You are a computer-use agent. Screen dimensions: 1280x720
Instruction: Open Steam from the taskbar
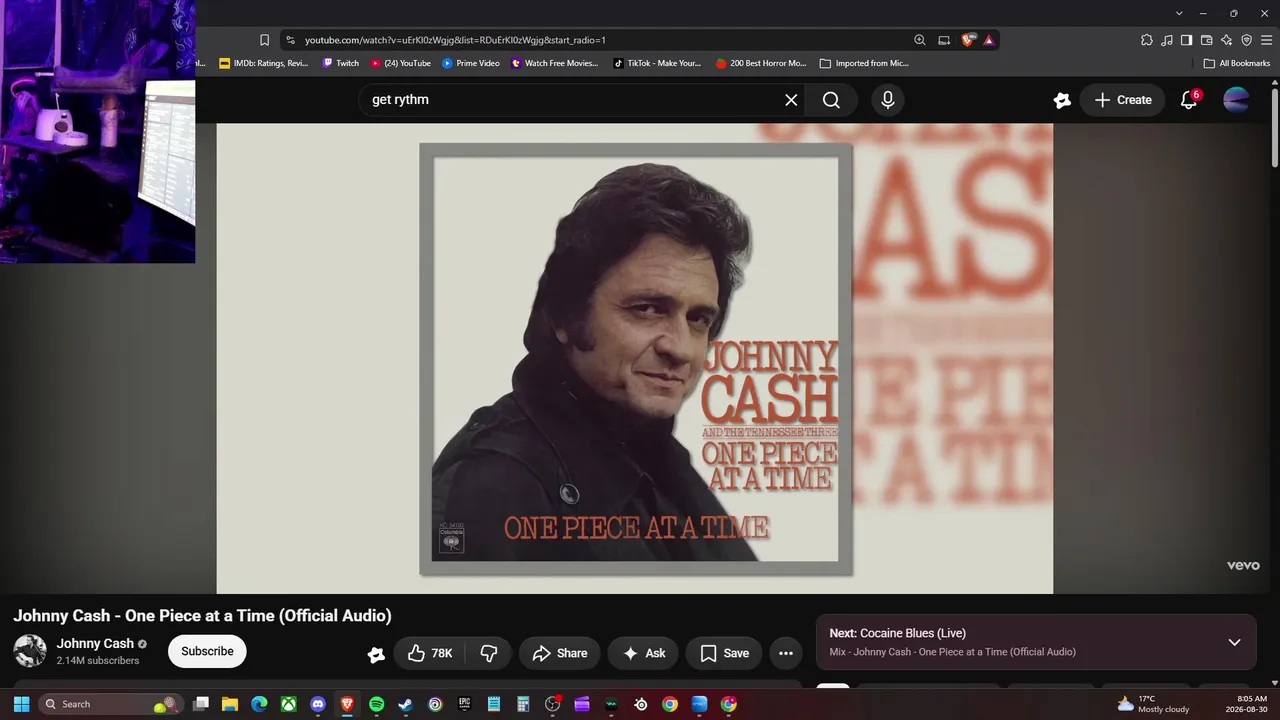pyautogui.click(x=406, y=704)
